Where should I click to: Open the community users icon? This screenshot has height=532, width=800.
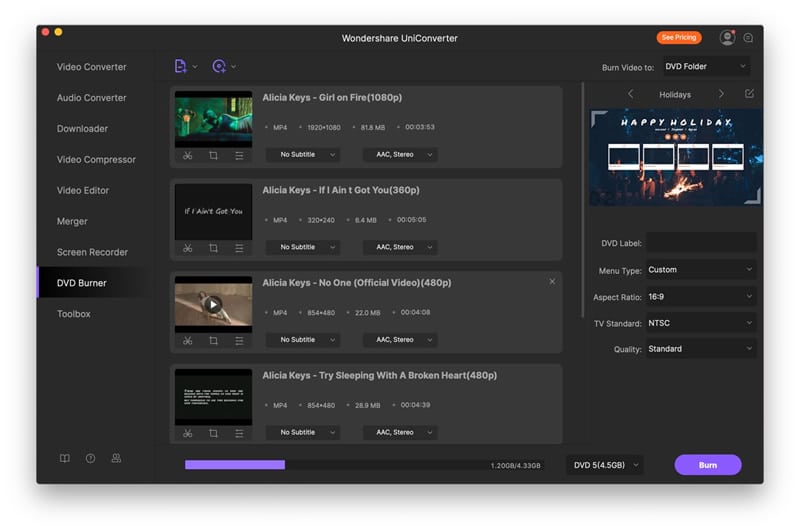(x=116, y=458)
